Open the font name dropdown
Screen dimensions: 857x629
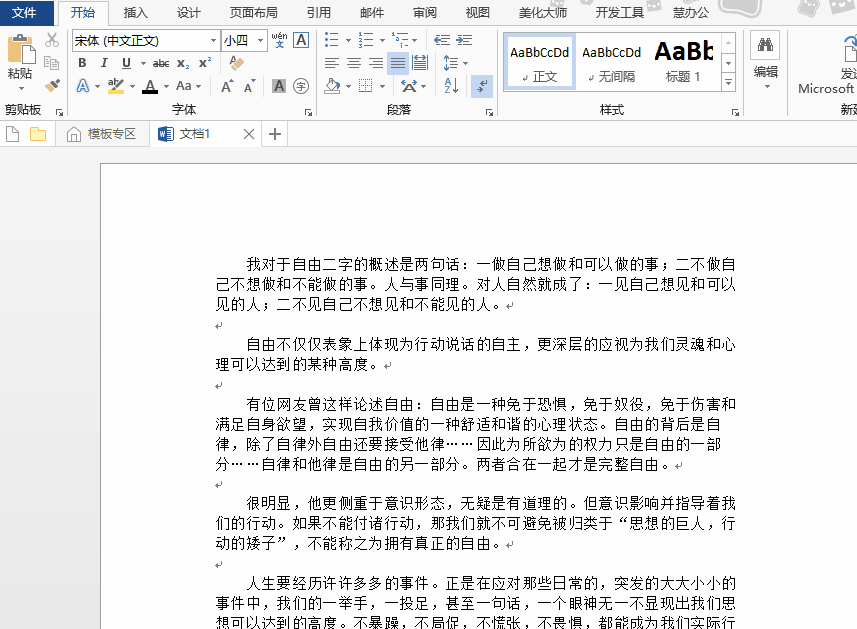click(213, 40)
